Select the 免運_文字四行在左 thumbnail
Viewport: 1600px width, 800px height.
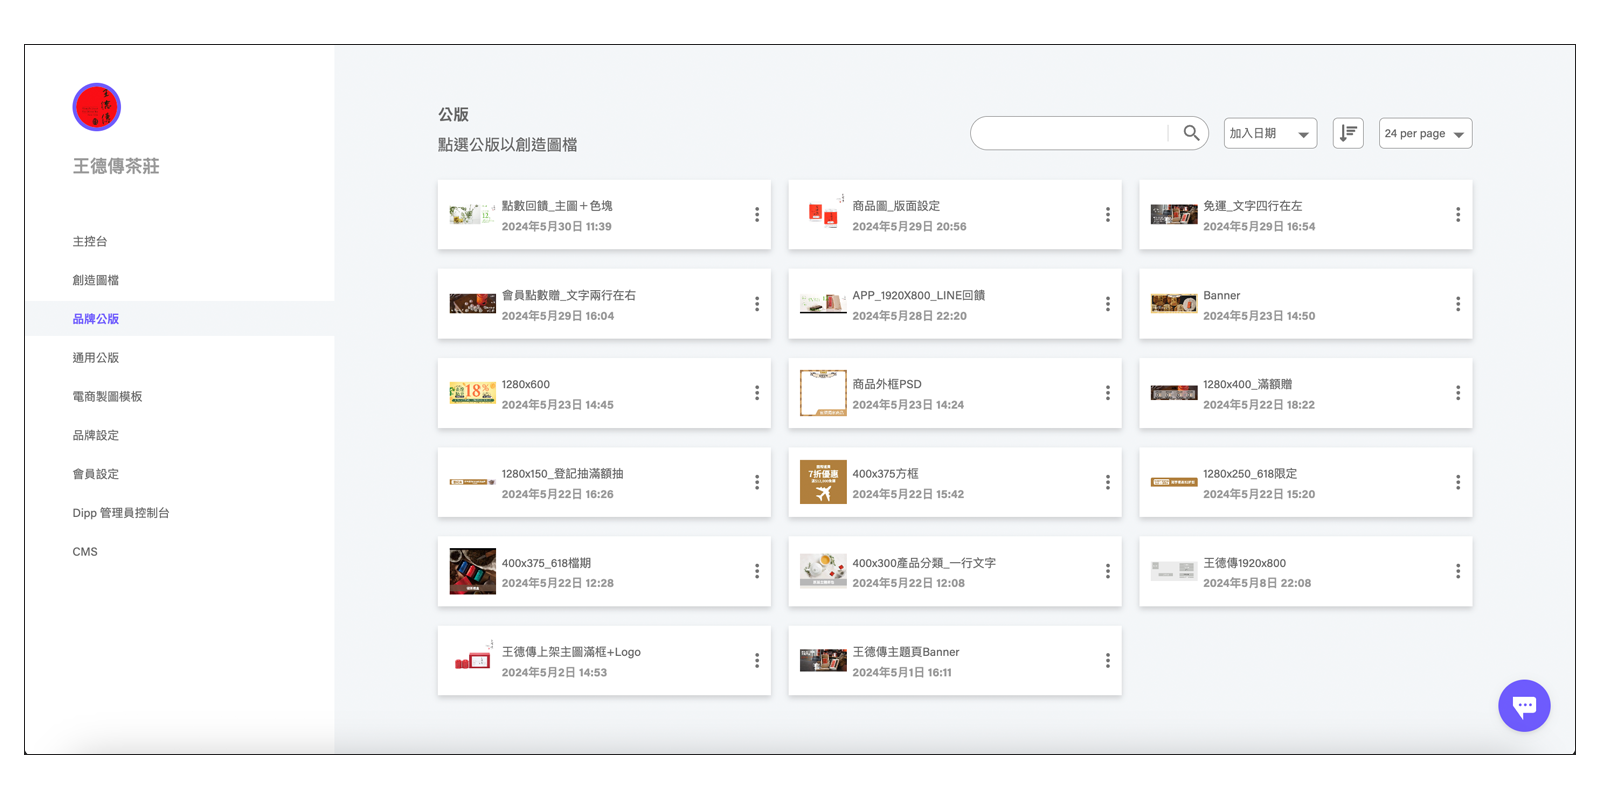[x=1174, y=215]
